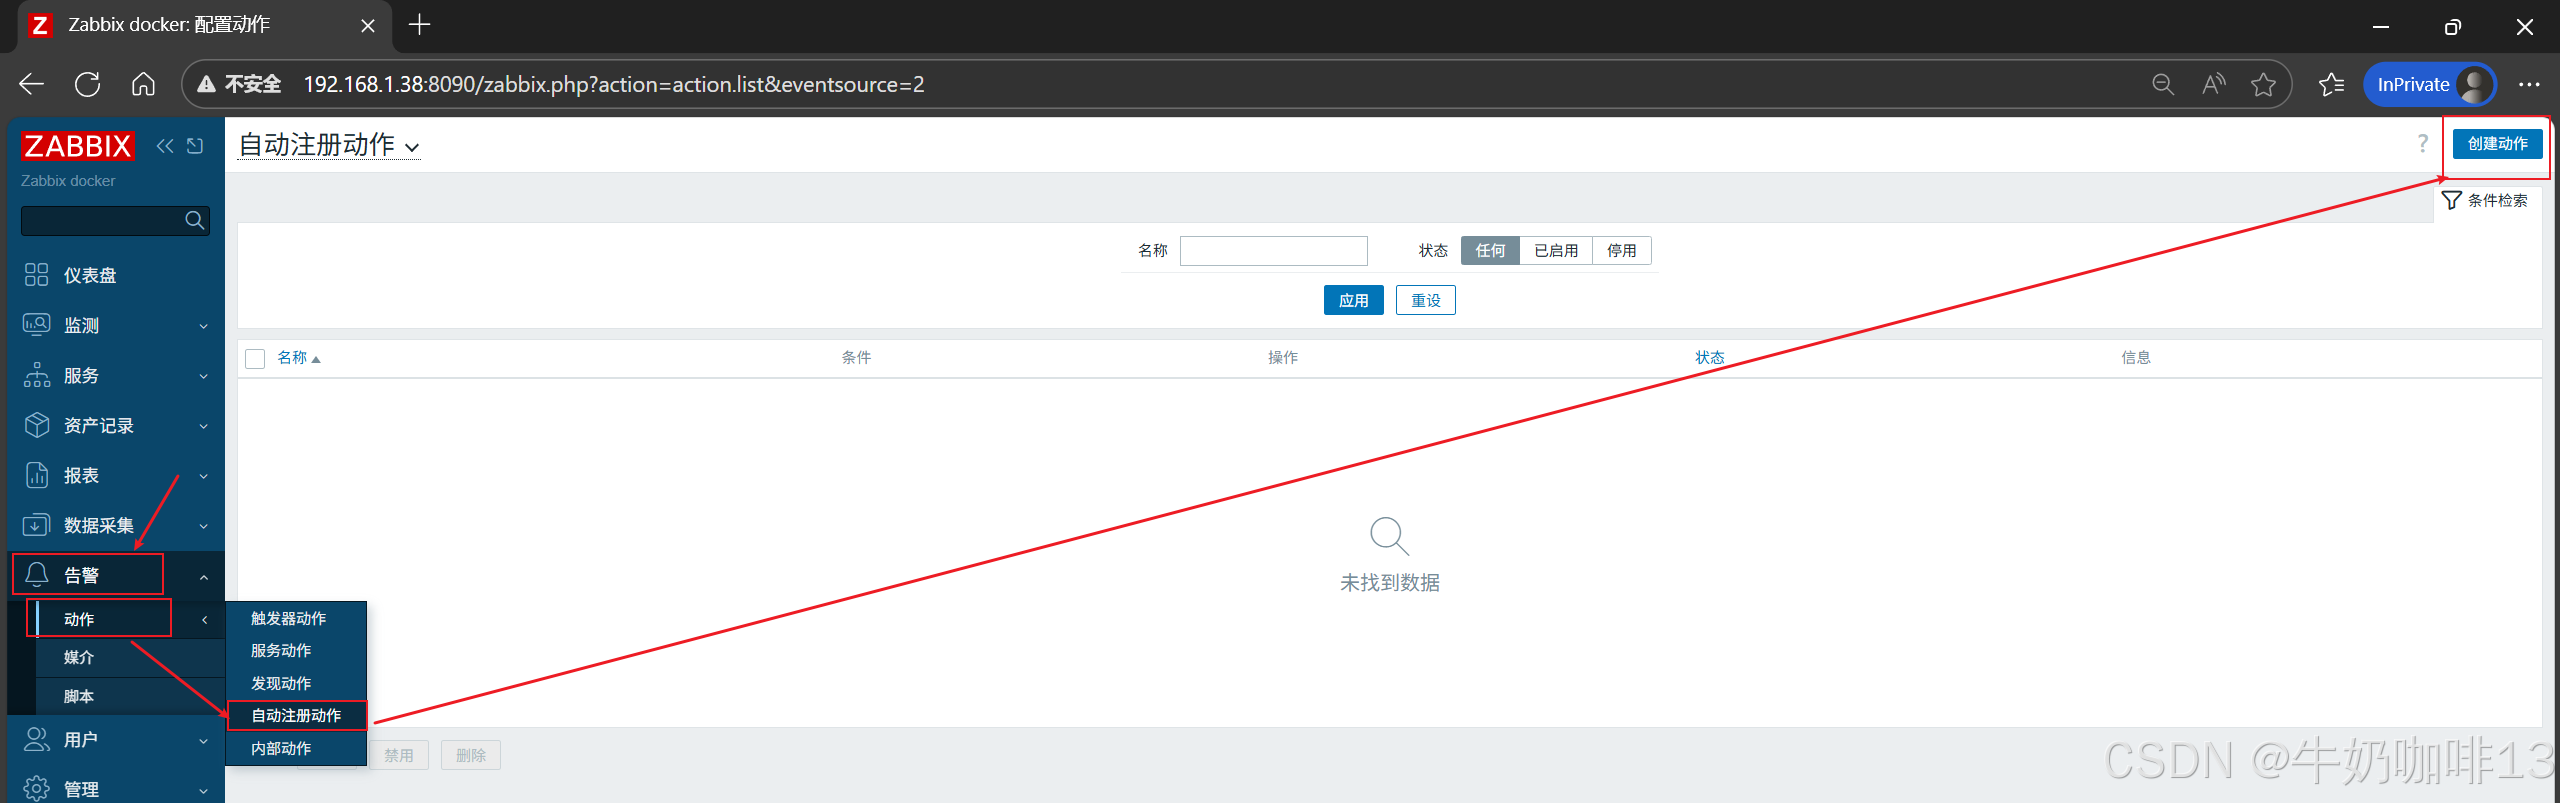Click the read aloud icon in address bar
The height and width of the screenshot is (803, 2560).
tap(2214, 84)
